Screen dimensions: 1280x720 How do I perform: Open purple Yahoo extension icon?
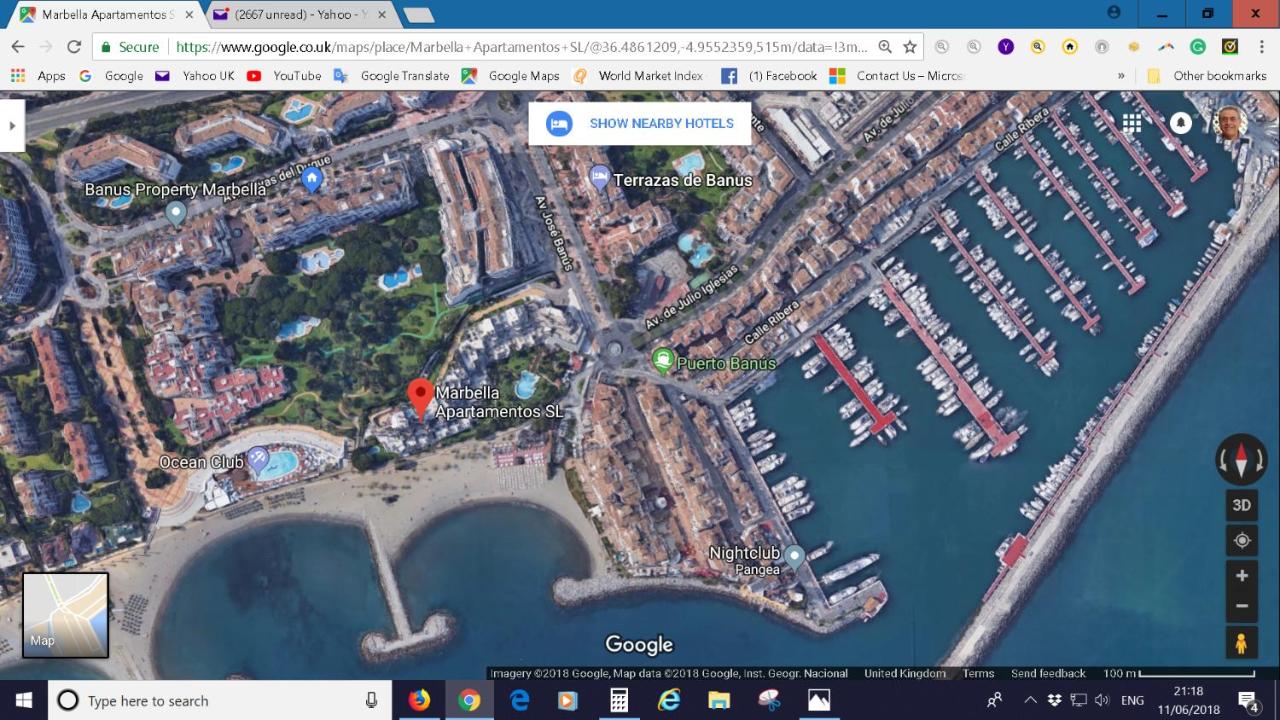tap(1006, 47)
